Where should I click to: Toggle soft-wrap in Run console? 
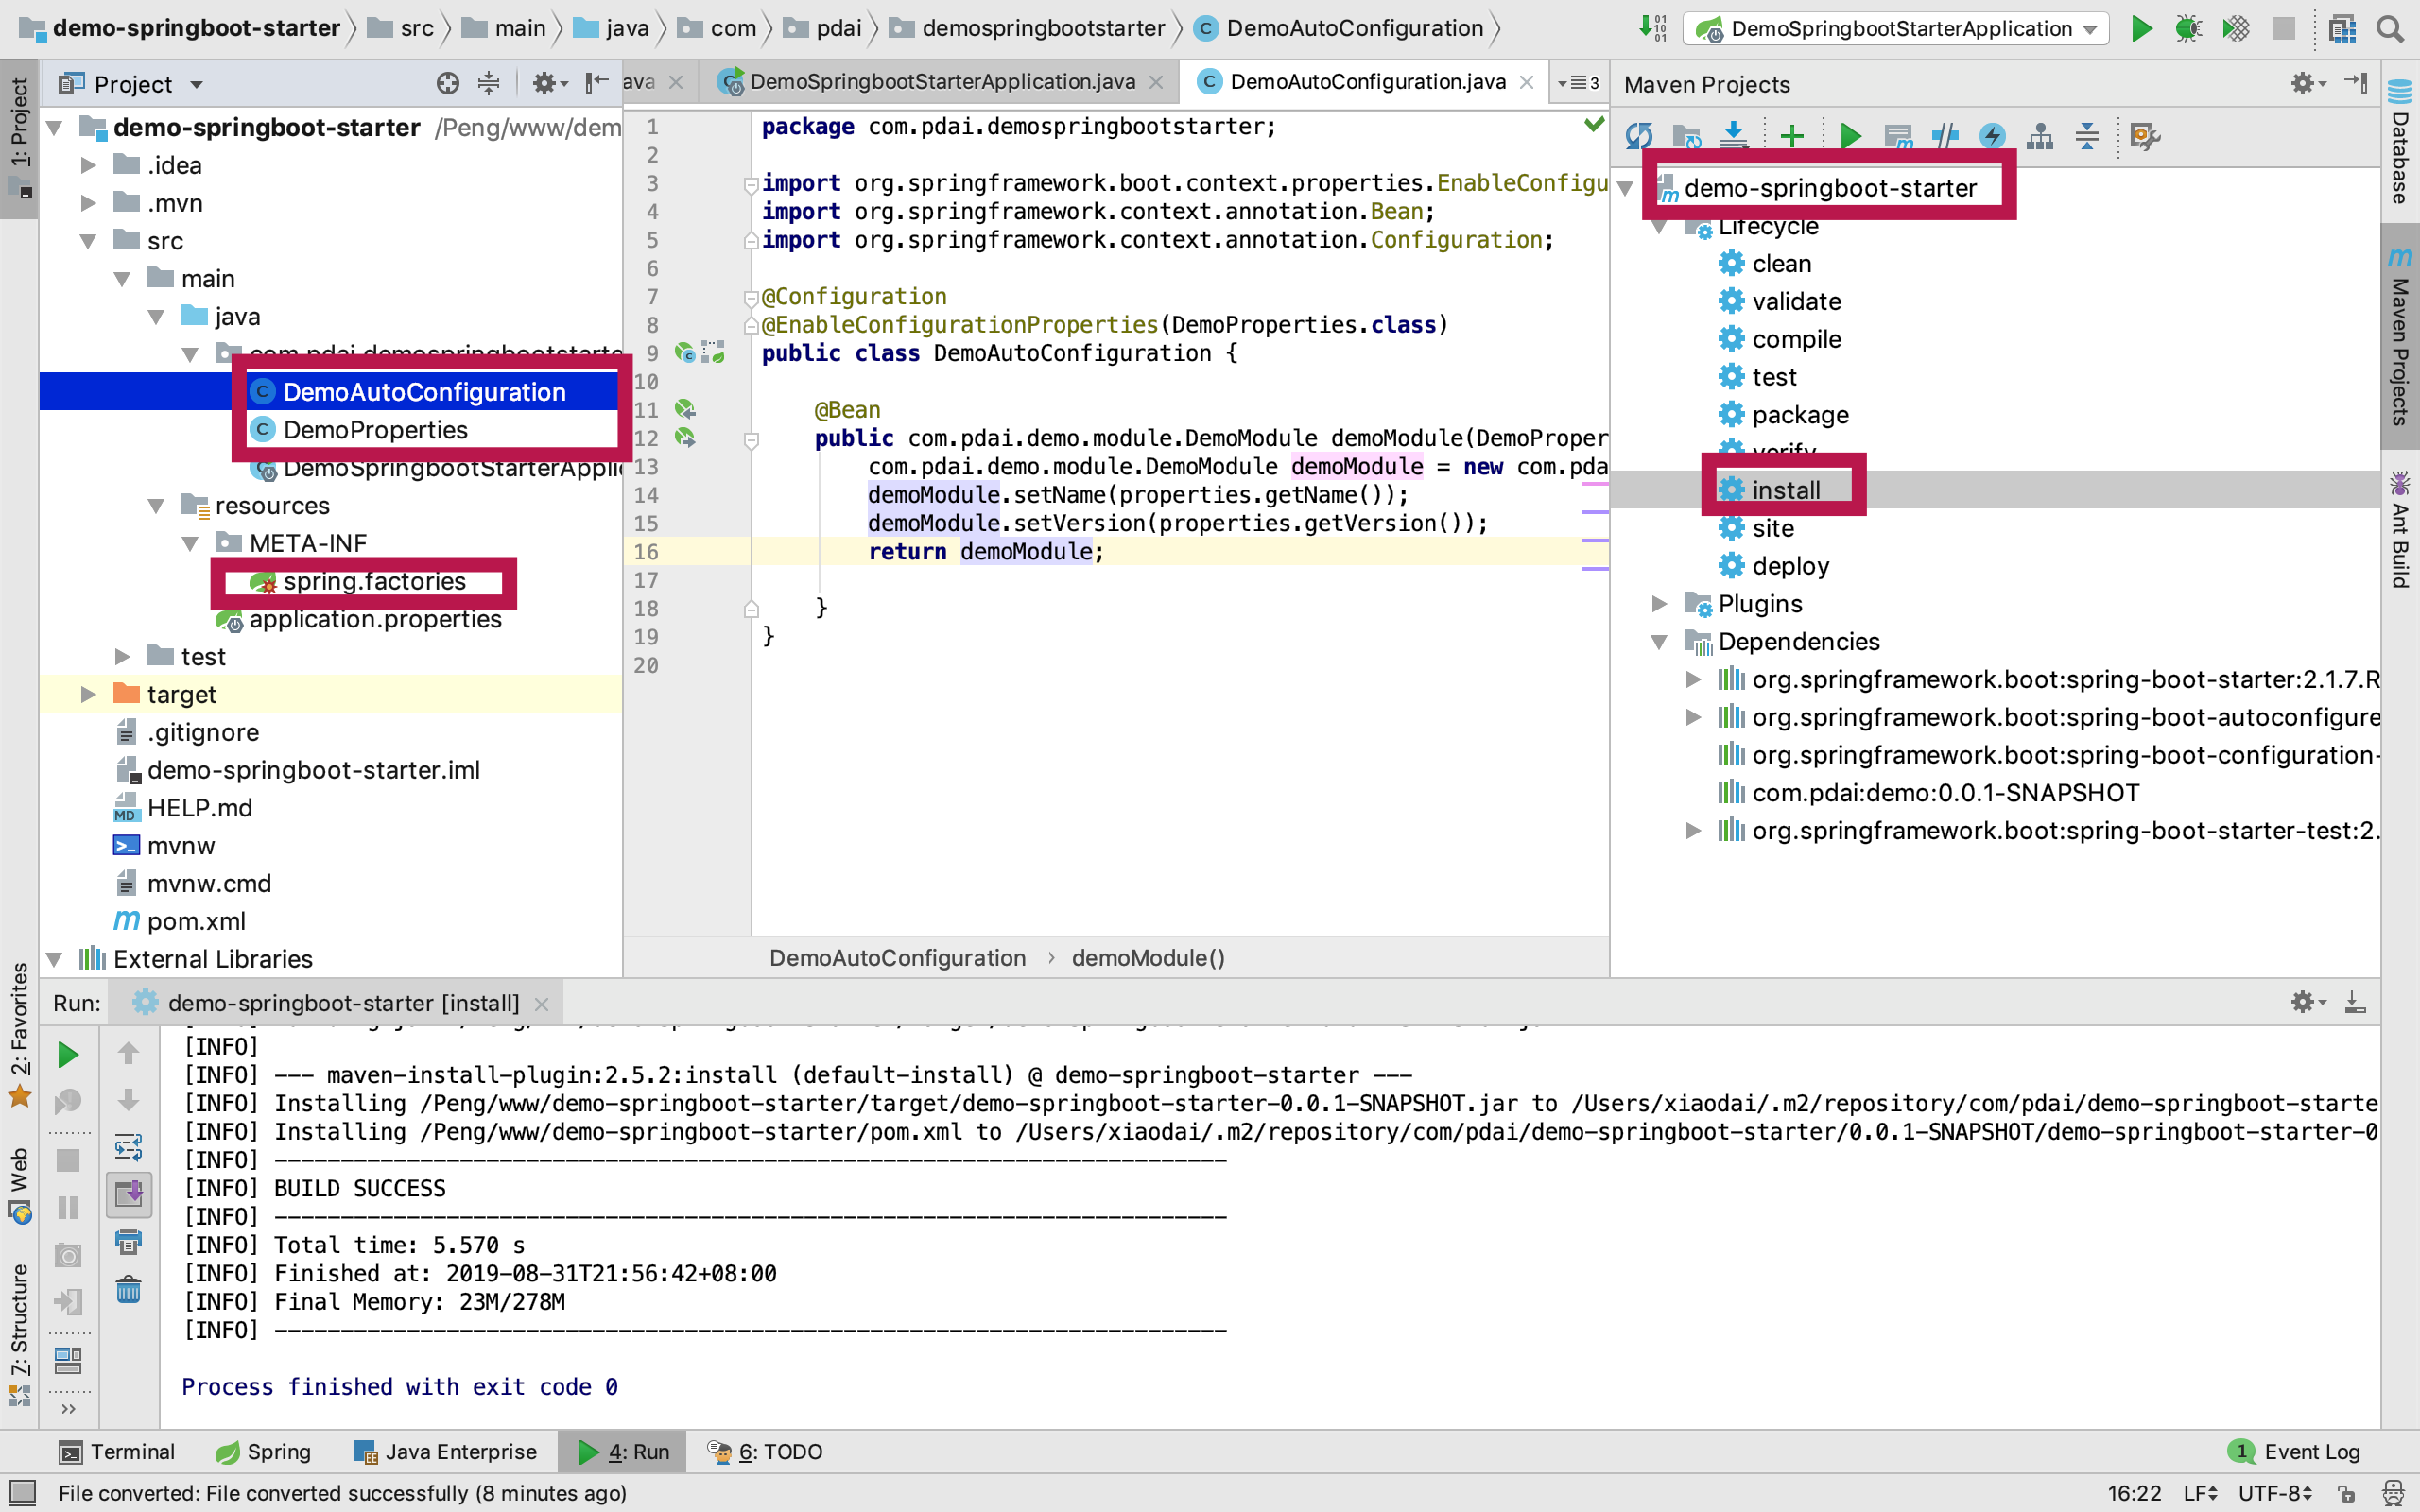pyautogui.click(x=128, y=1146)
